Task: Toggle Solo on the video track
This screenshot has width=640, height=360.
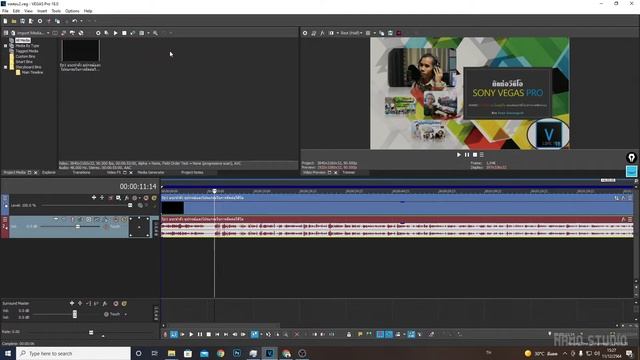Action: click(x=154, y=198)
